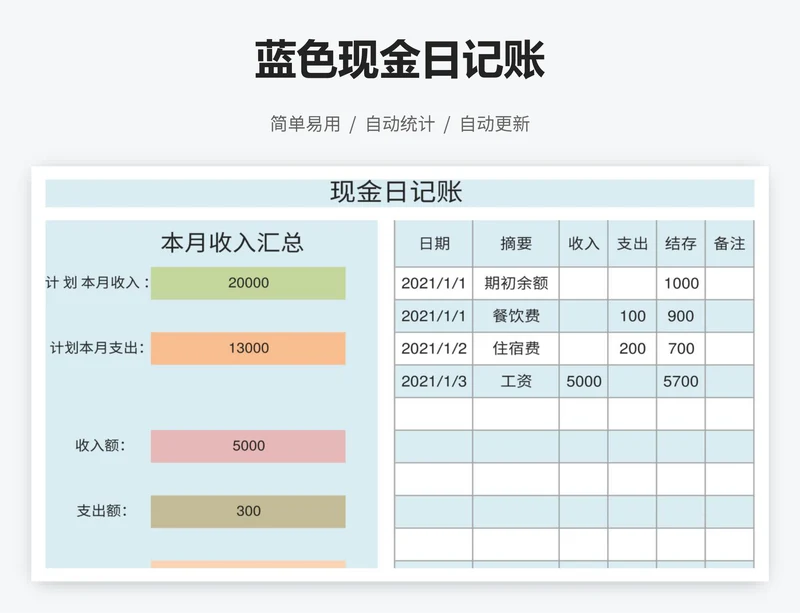Click the 住宿费 summary cell
The width and height of the screenshot is (800, 613).
516,349
